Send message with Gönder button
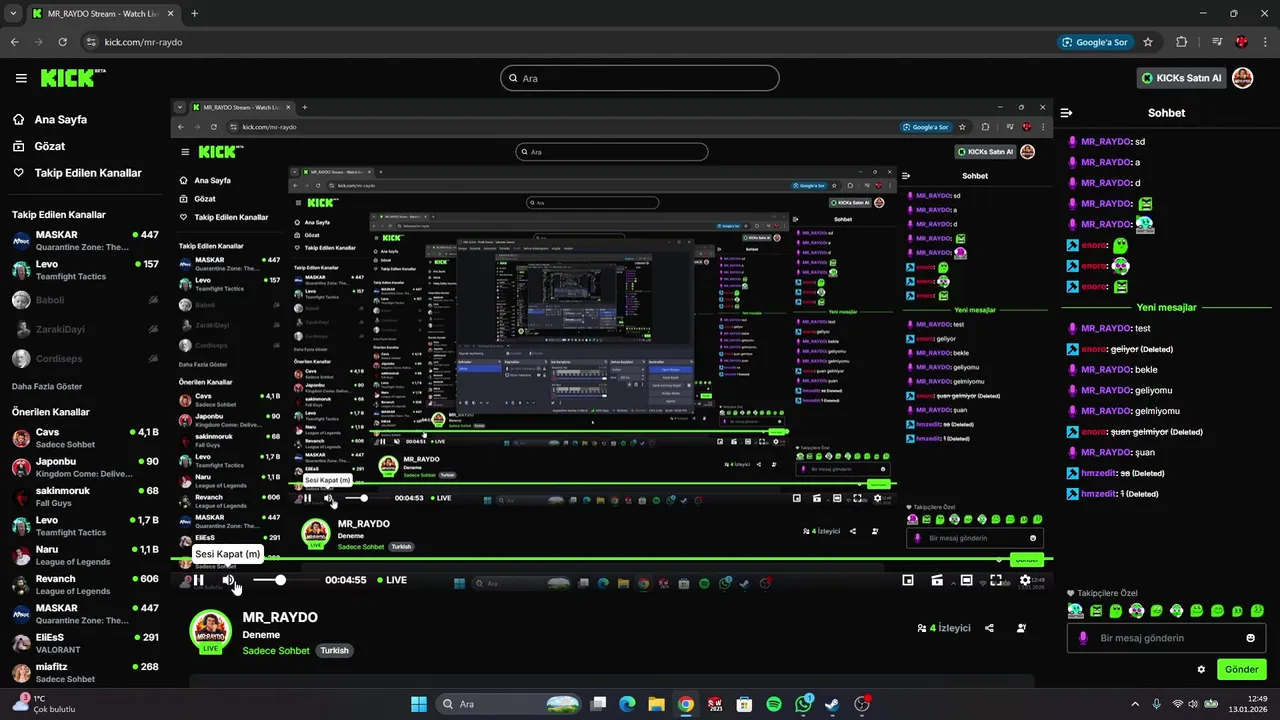Image resolution: width=1280 pixels, height=720 pixels. 1241,669
